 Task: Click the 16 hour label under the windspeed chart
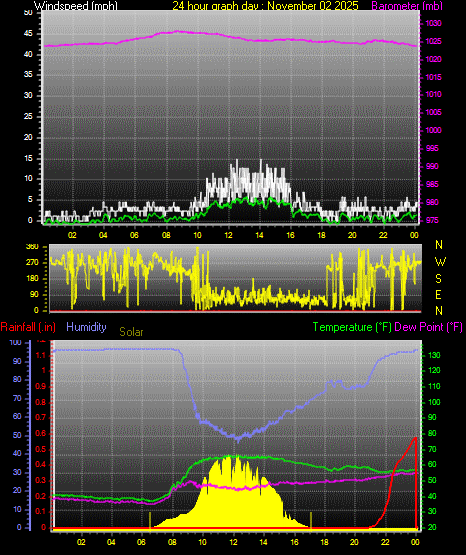click(x=290, y=235)
